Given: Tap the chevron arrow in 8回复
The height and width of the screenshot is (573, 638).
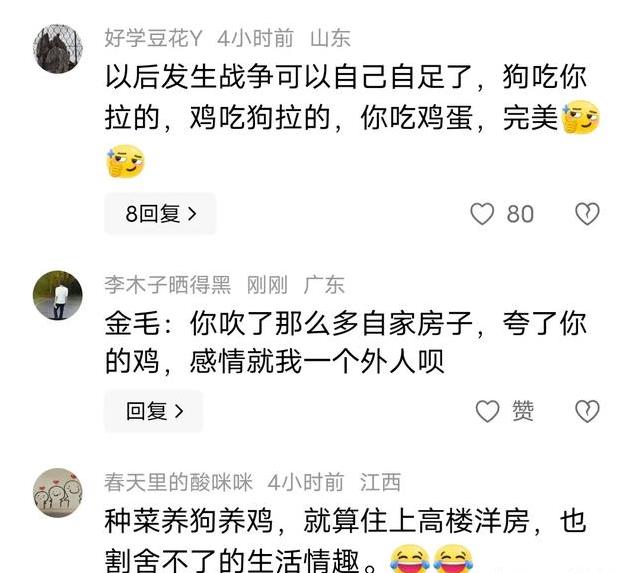Looking at the screenshot, I should [x=192, y=214].
